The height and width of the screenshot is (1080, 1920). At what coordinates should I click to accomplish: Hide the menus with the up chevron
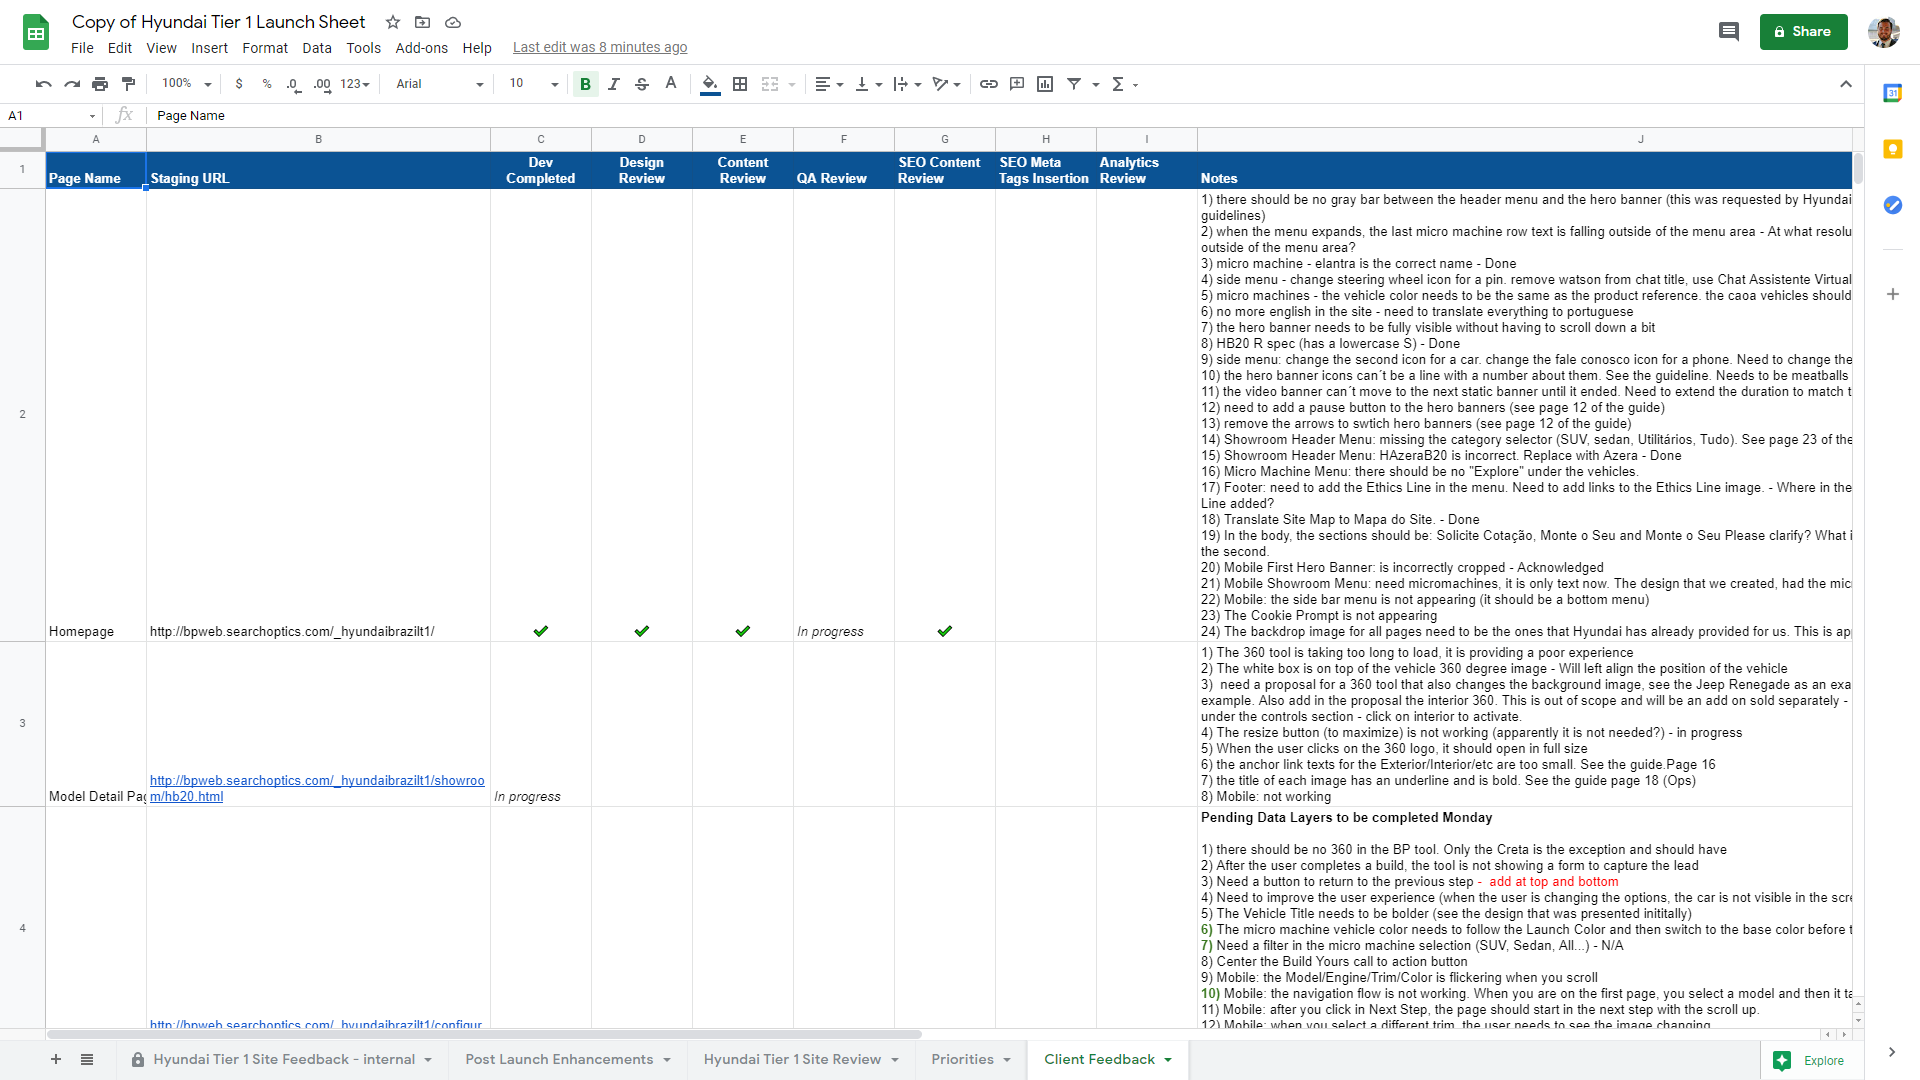tap(1846, 84)
